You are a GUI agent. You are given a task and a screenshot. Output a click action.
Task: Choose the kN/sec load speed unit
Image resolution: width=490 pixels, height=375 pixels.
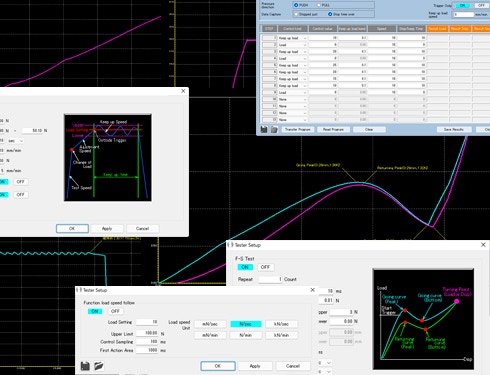click(x=281, y=324)
